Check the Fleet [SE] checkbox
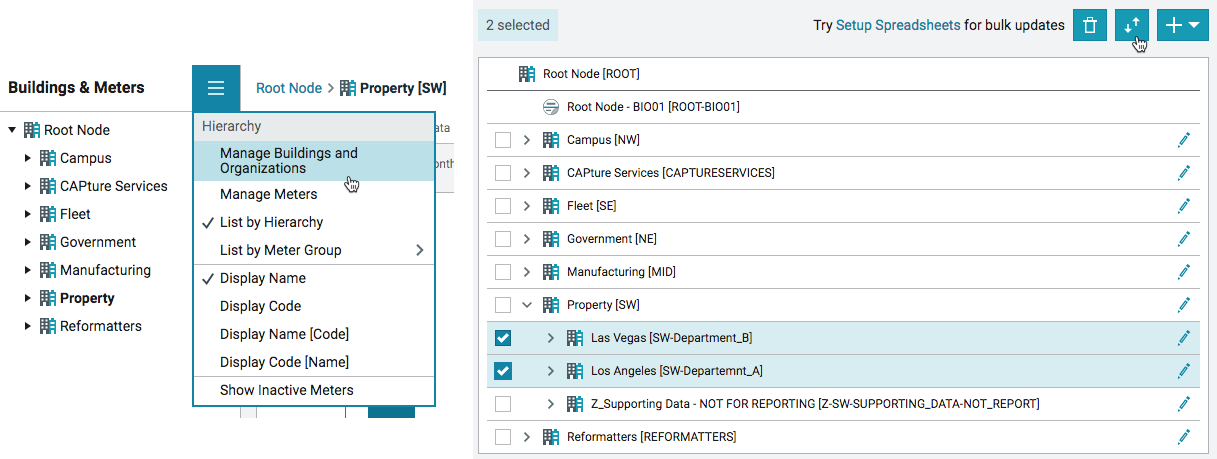The height and width of the screenshot is (459, 1217). click(x=503, y=206)
